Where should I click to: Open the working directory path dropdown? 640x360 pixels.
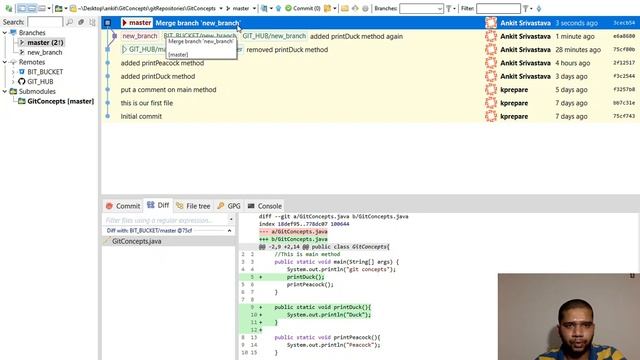(x=221, y=9)
